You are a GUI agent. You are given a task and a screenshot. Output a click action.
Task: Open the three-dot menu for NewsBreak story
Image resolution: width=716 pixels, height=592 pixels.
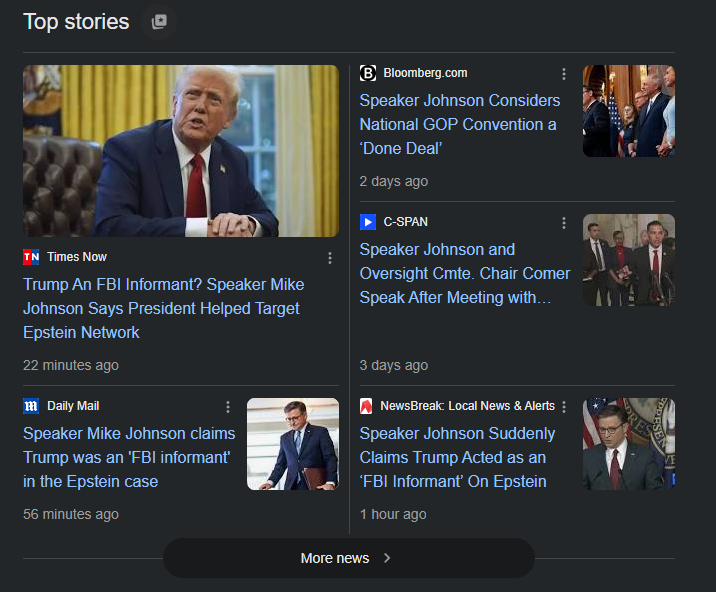(x=564, y=407)
